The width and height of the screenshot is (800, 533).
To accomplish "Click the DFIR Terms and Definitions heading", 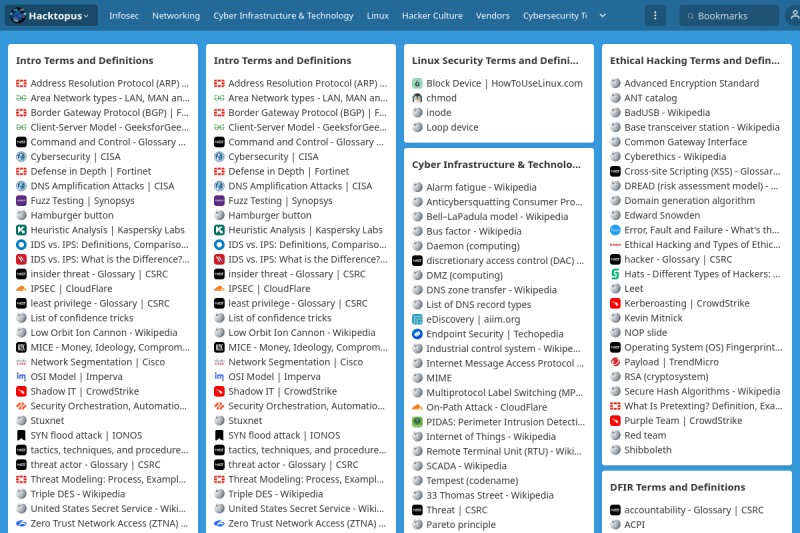I will coord(678,487).
